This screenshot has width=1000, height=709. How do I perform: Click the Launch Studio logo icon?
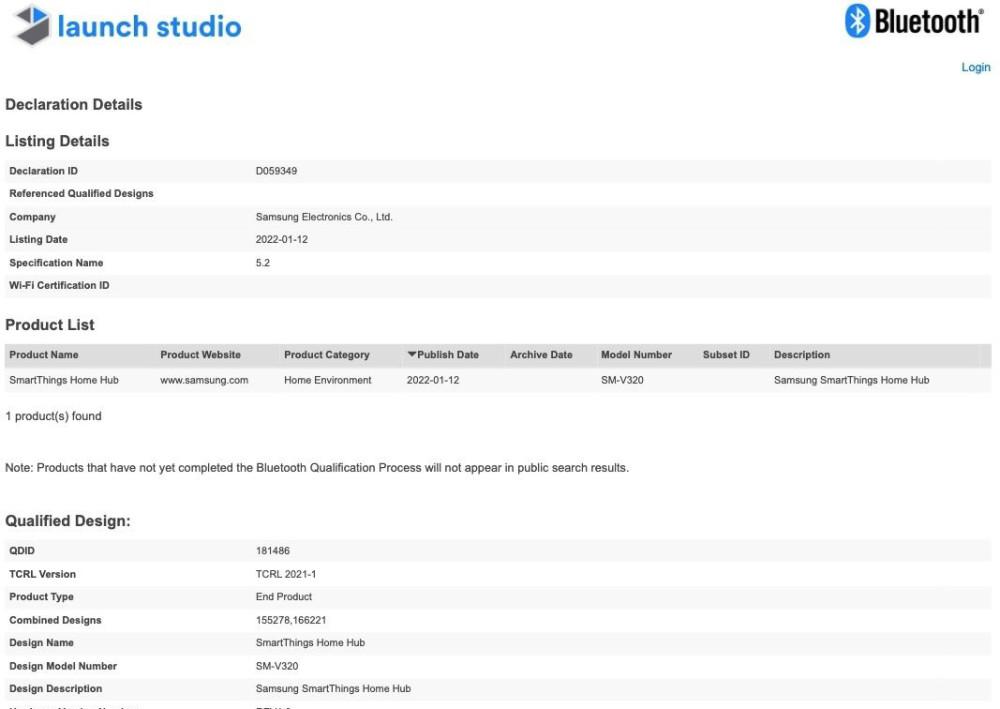click(32, 26)
